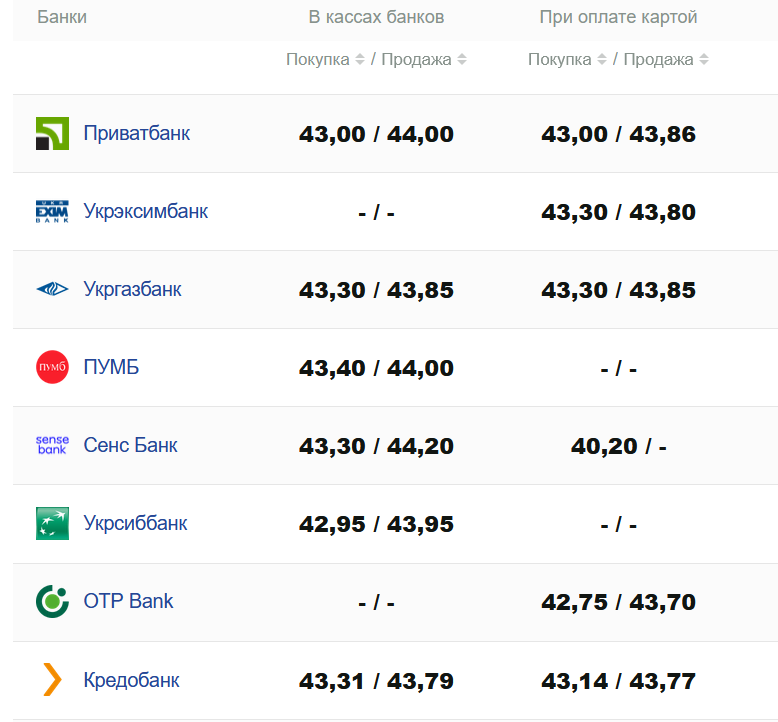Click the В кассах банков column header
The image size is (778, 722).
[x=376, y=17]
